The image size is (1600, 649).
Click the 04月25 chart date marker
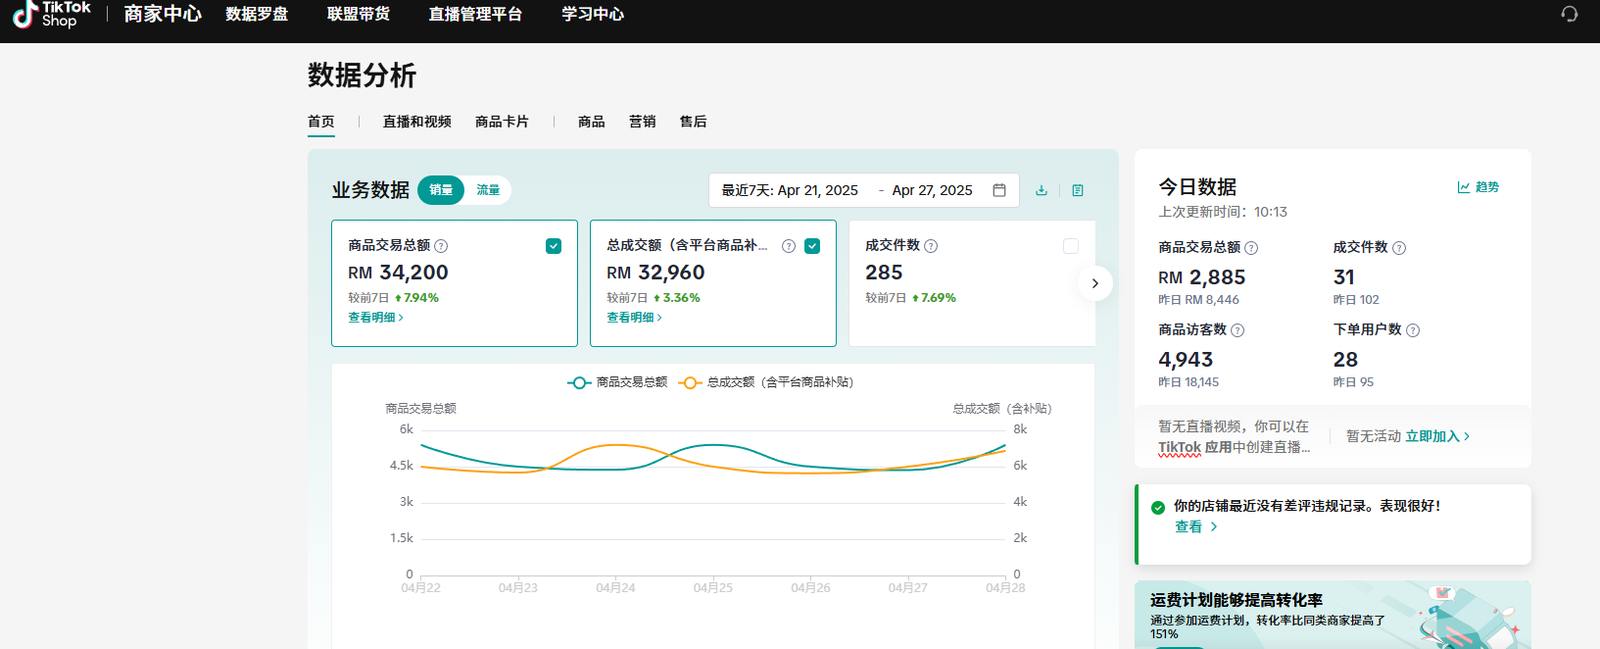pos(713,588)
